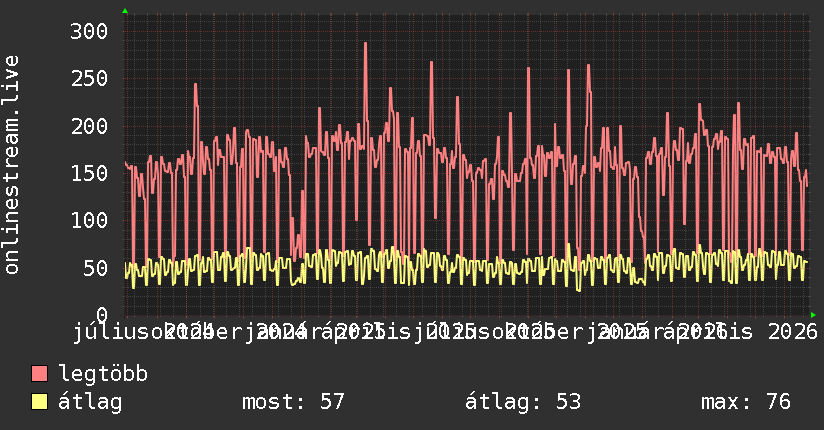The width and height of the screenshot is (824, 430).
Task: Click the 'most: 57' value
Action: click(x=293, y=402)
